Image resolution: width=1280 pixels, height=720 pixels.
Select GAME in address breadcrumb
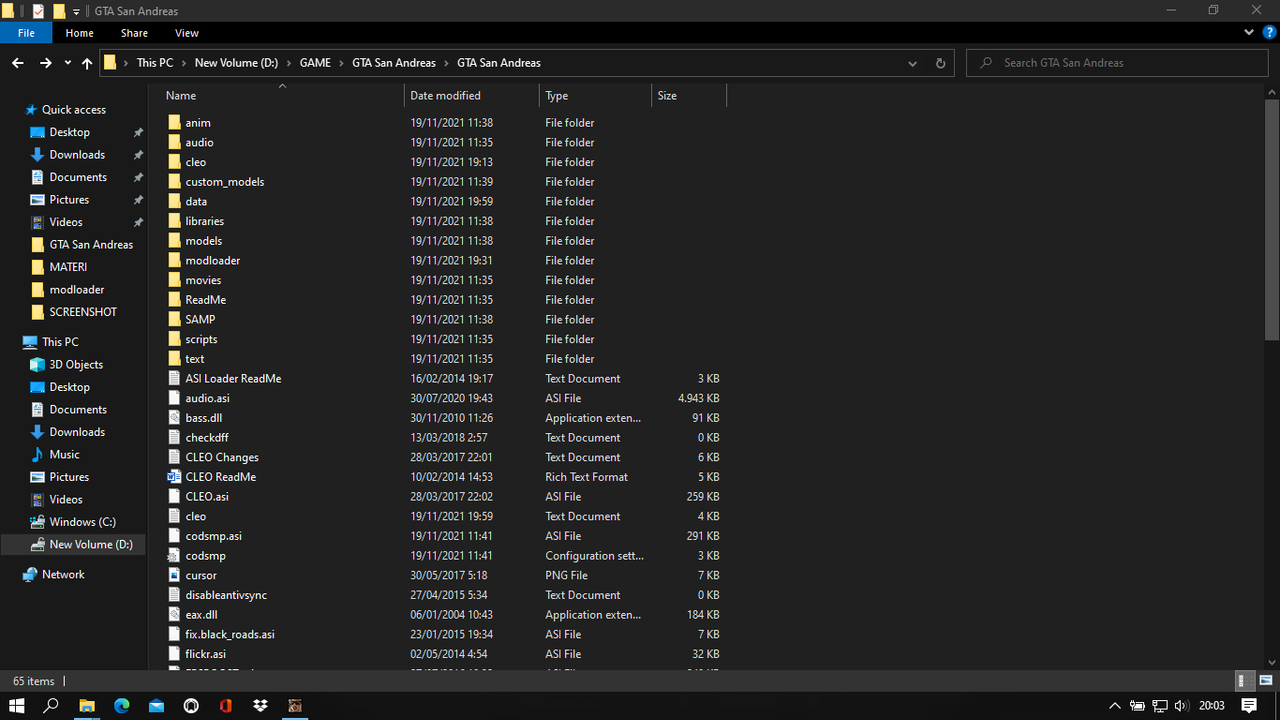pyautogui.click(x=315, y=63)
